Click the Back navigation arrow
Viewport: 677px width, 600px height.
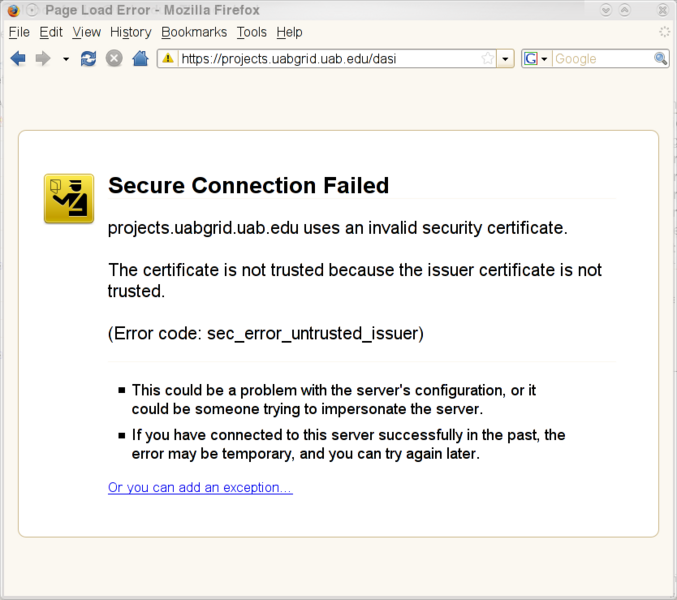17,59
